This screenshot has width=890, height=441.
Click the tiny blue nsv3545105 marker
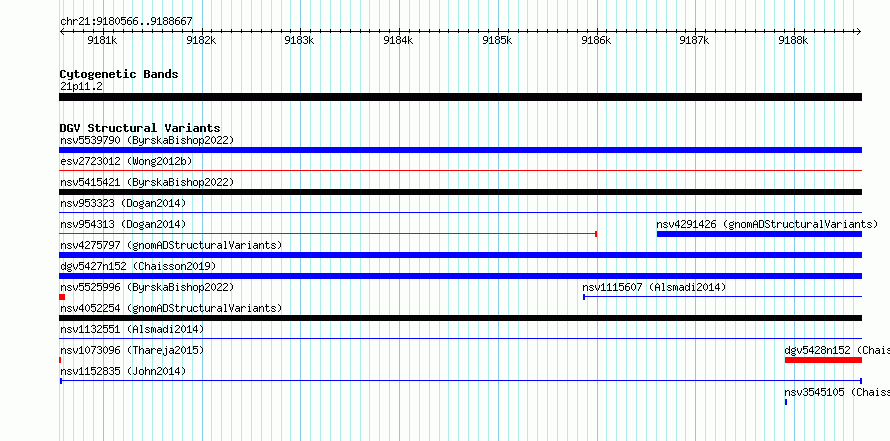point(786,402)
